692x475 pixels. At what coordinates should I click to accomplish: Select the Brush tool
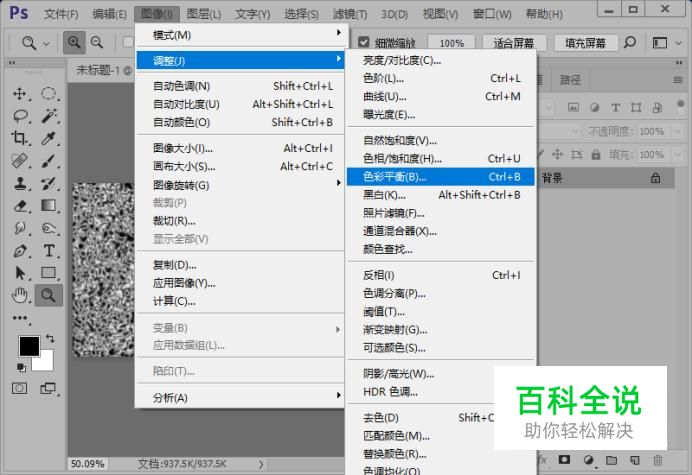tap(49, 161)
